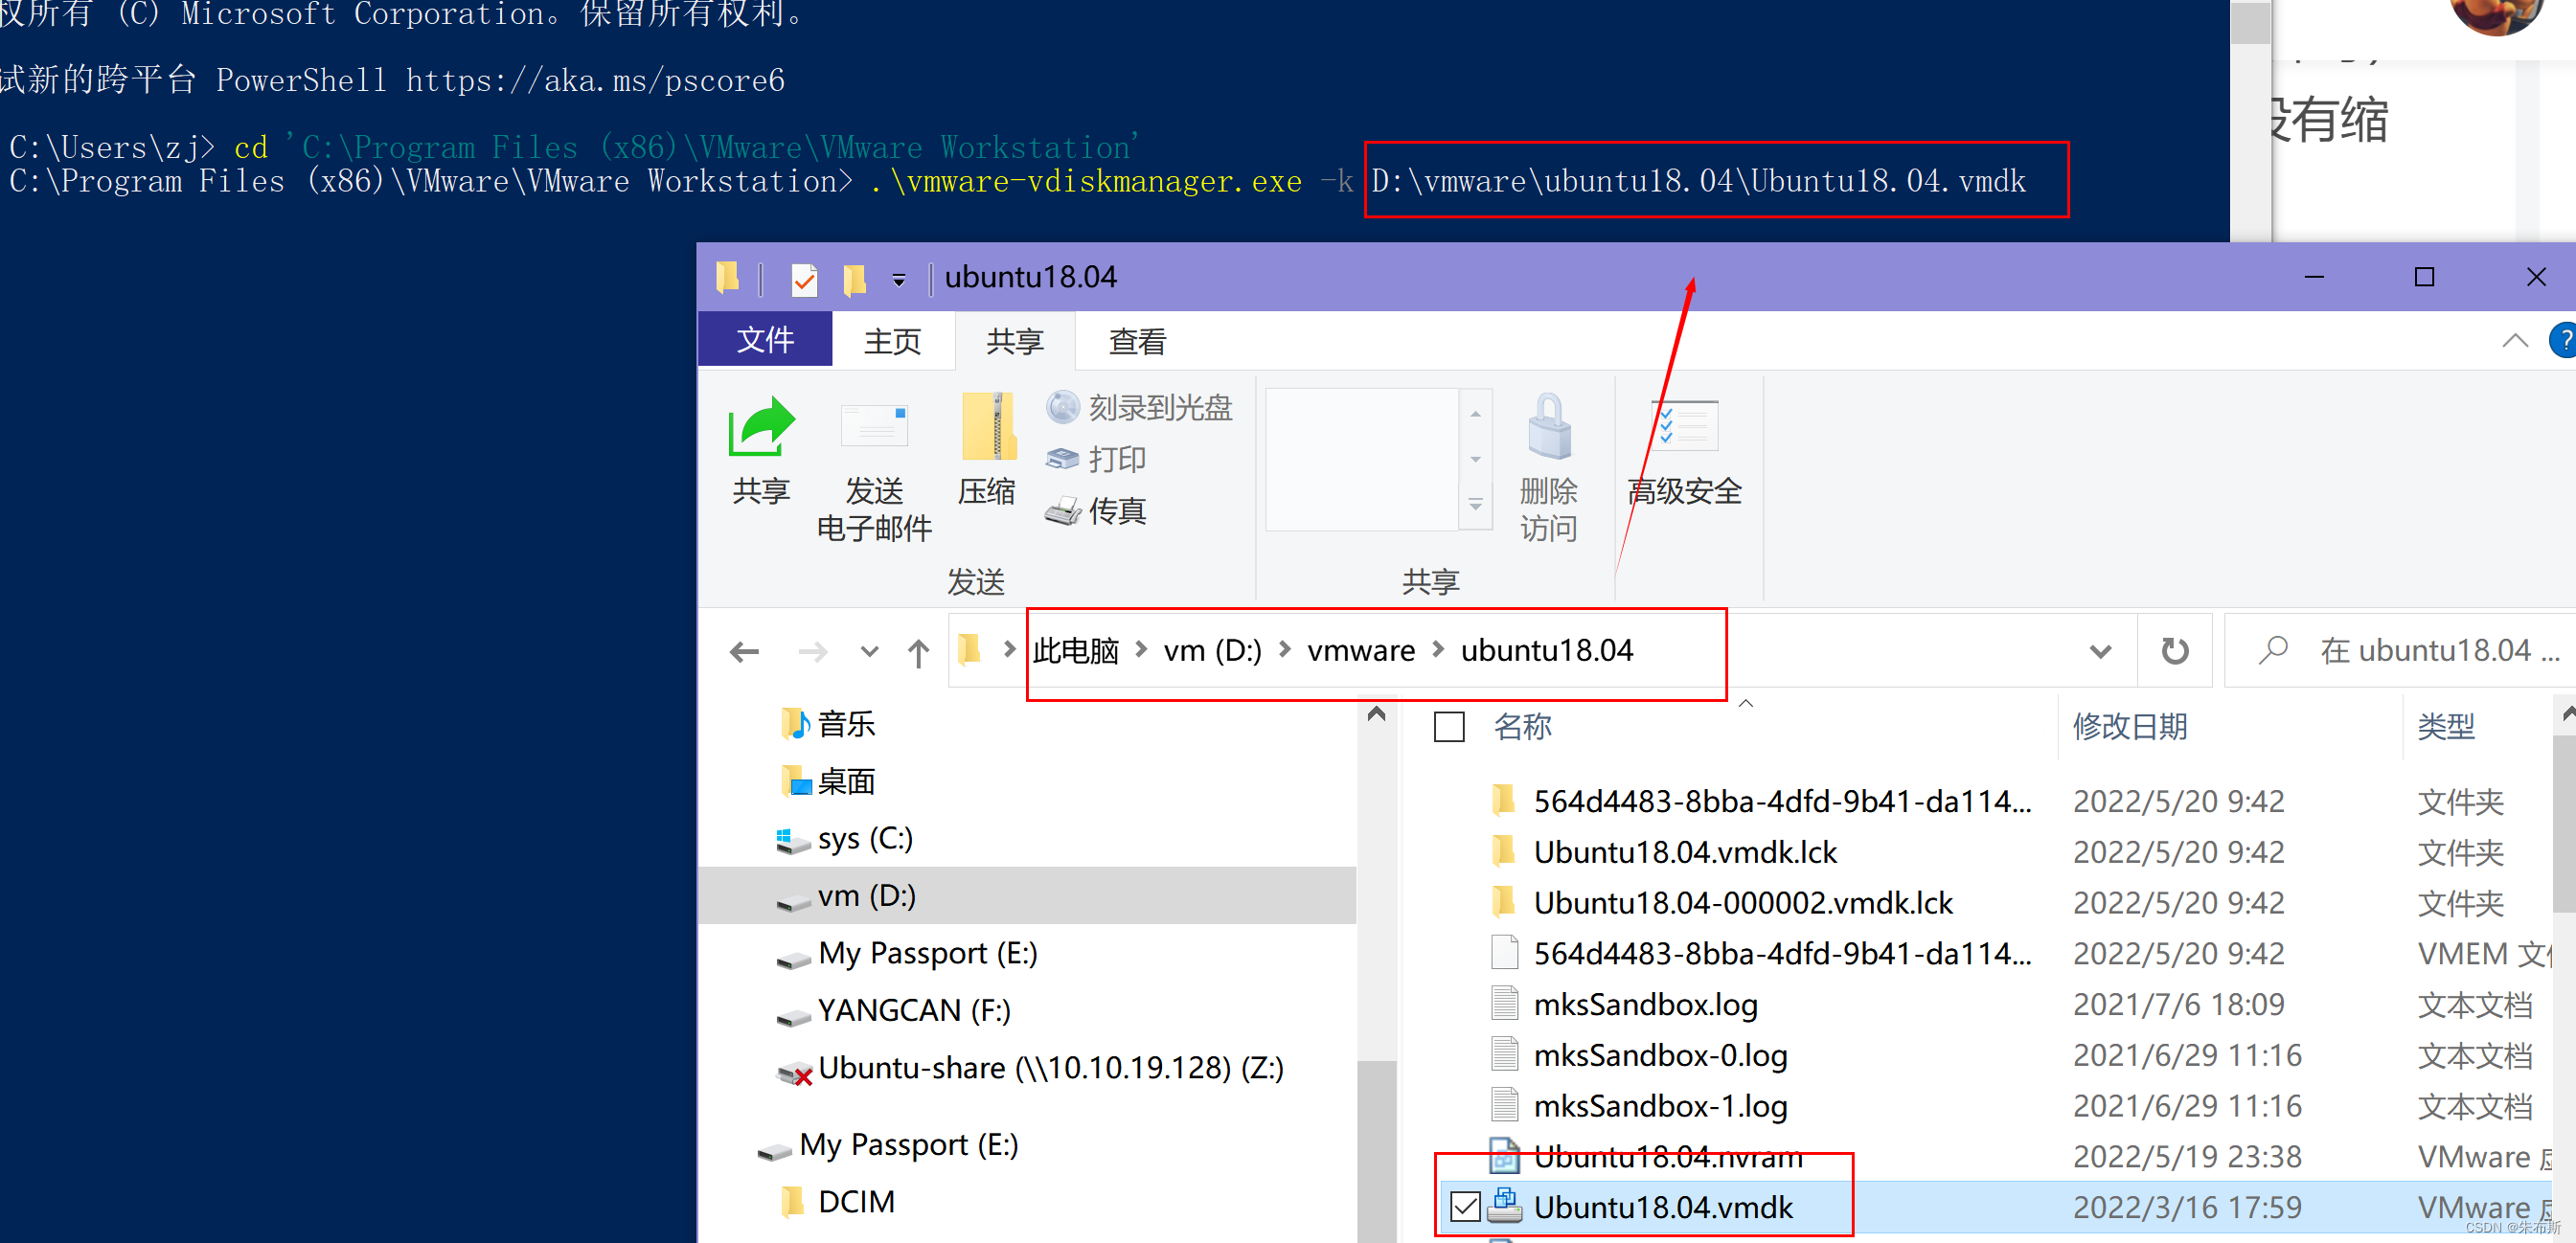Open recent locations dropdown chevron
2576x1243 pixels.
click(x=869, y=653)
